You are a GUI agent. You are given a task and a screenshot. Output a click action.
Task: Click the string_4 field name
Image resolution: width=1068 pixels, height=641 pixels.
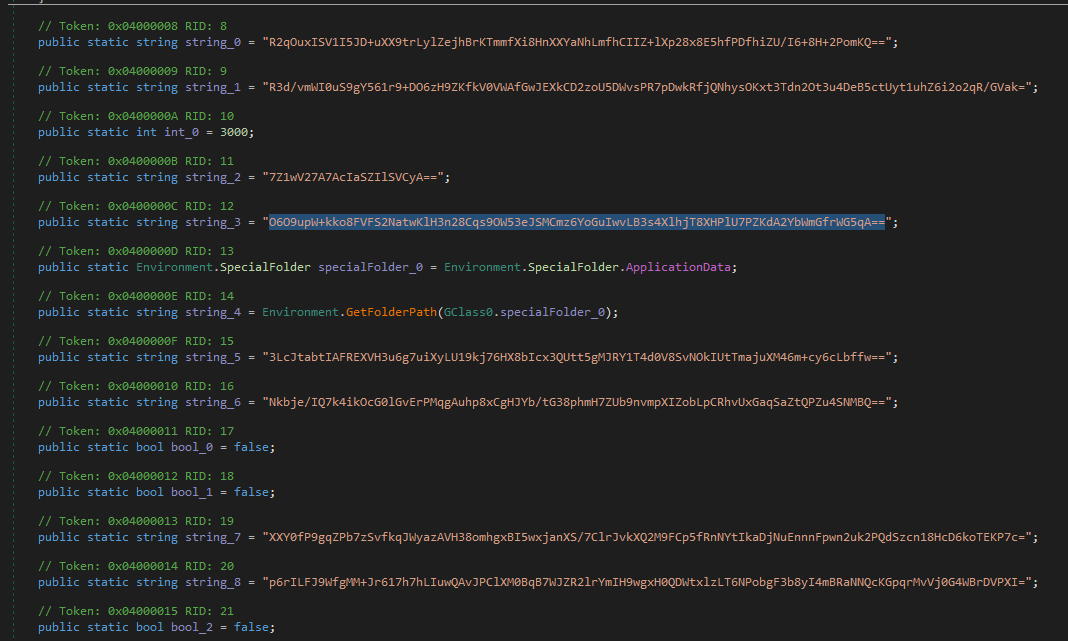tap(213, 312)
